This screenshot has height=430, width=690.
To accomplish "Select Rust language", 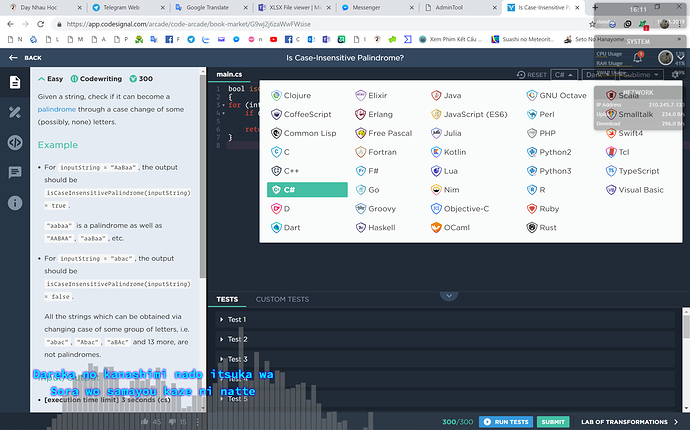I will click(x=542, y=228).
